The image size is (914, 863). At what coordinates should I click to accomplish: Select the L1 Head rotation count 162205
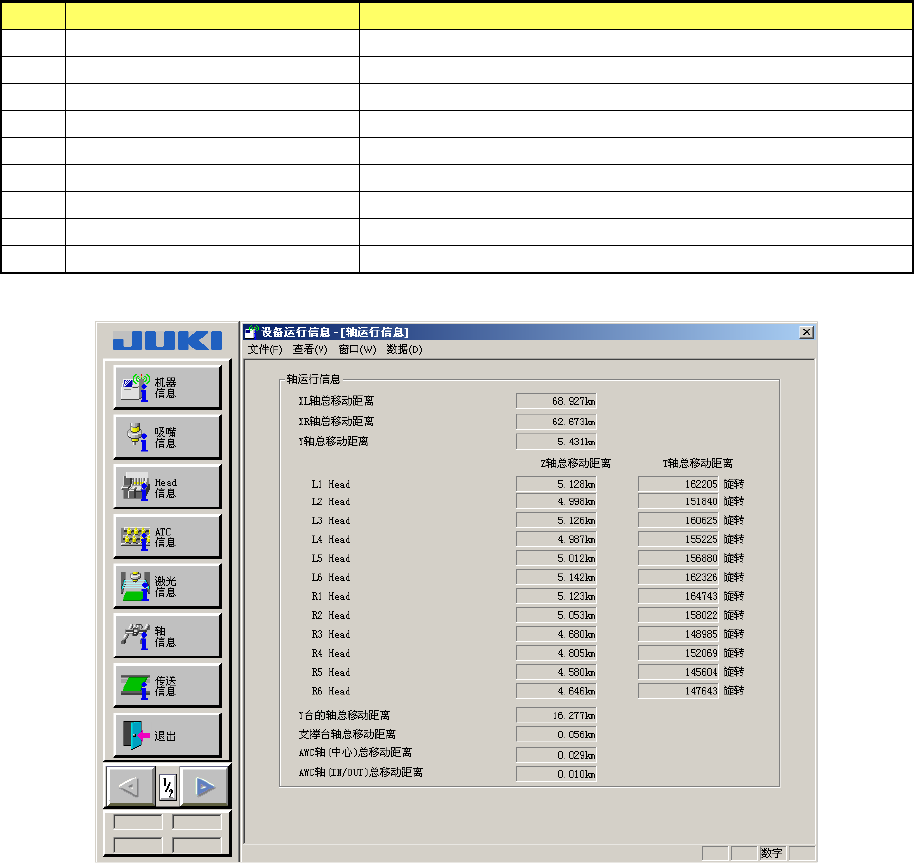(x=679, y=484)
